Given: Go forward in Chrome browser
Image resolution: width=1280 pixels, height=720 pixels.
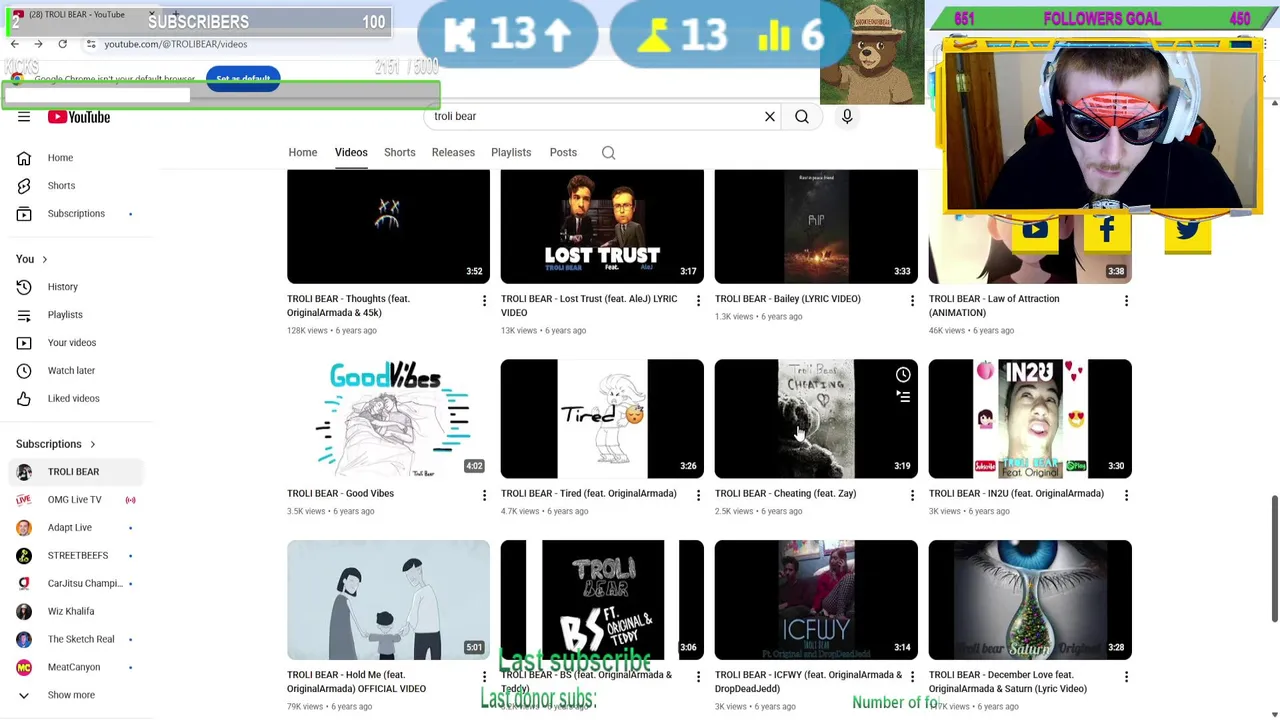Looking at the screenshot, I should (38, 44).
